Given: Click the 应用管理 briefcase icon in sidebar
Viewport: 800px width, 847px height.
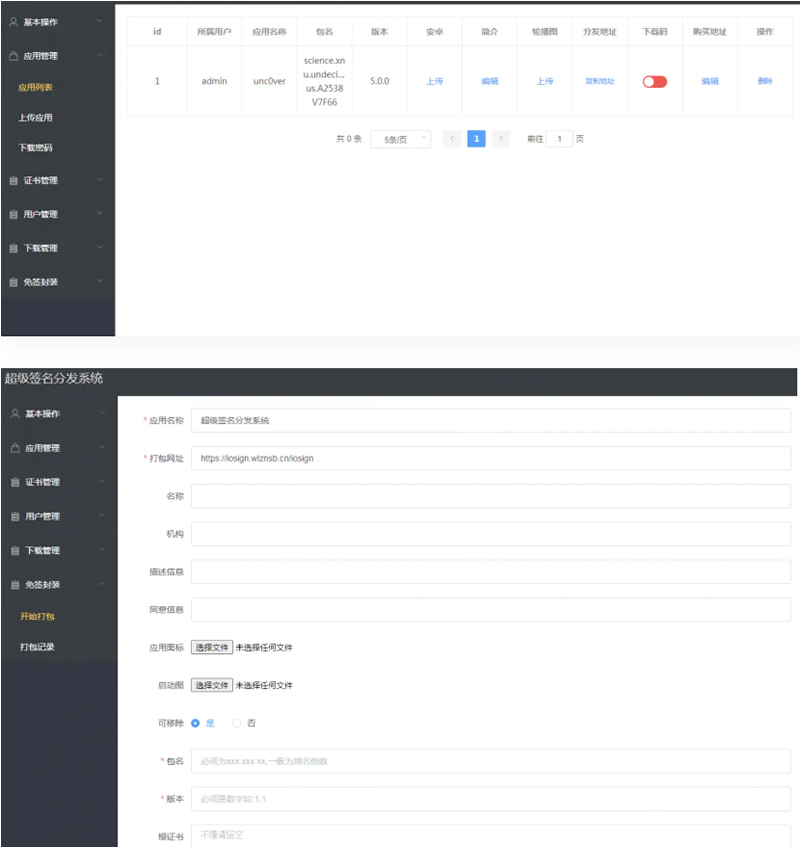Looking at the screenshot, I should (14, 56).
